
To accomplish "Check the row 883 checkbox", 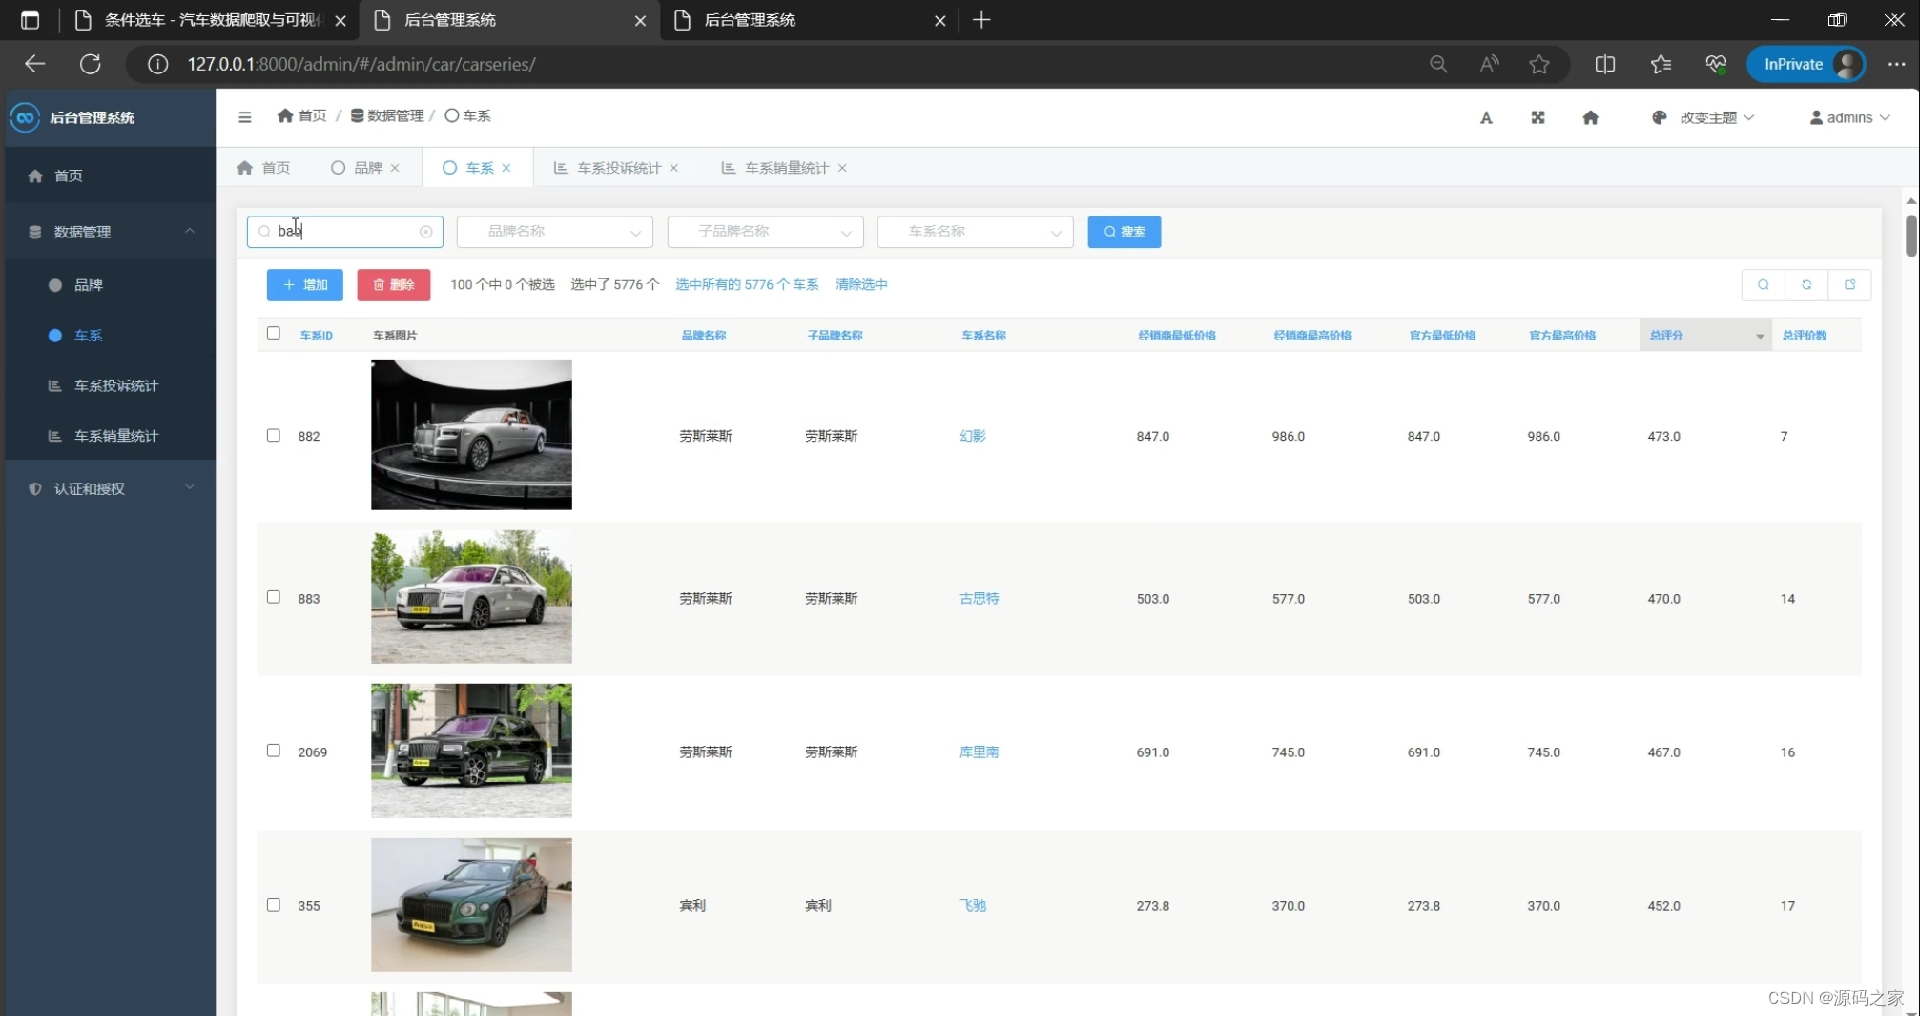I will coord(273,597).
